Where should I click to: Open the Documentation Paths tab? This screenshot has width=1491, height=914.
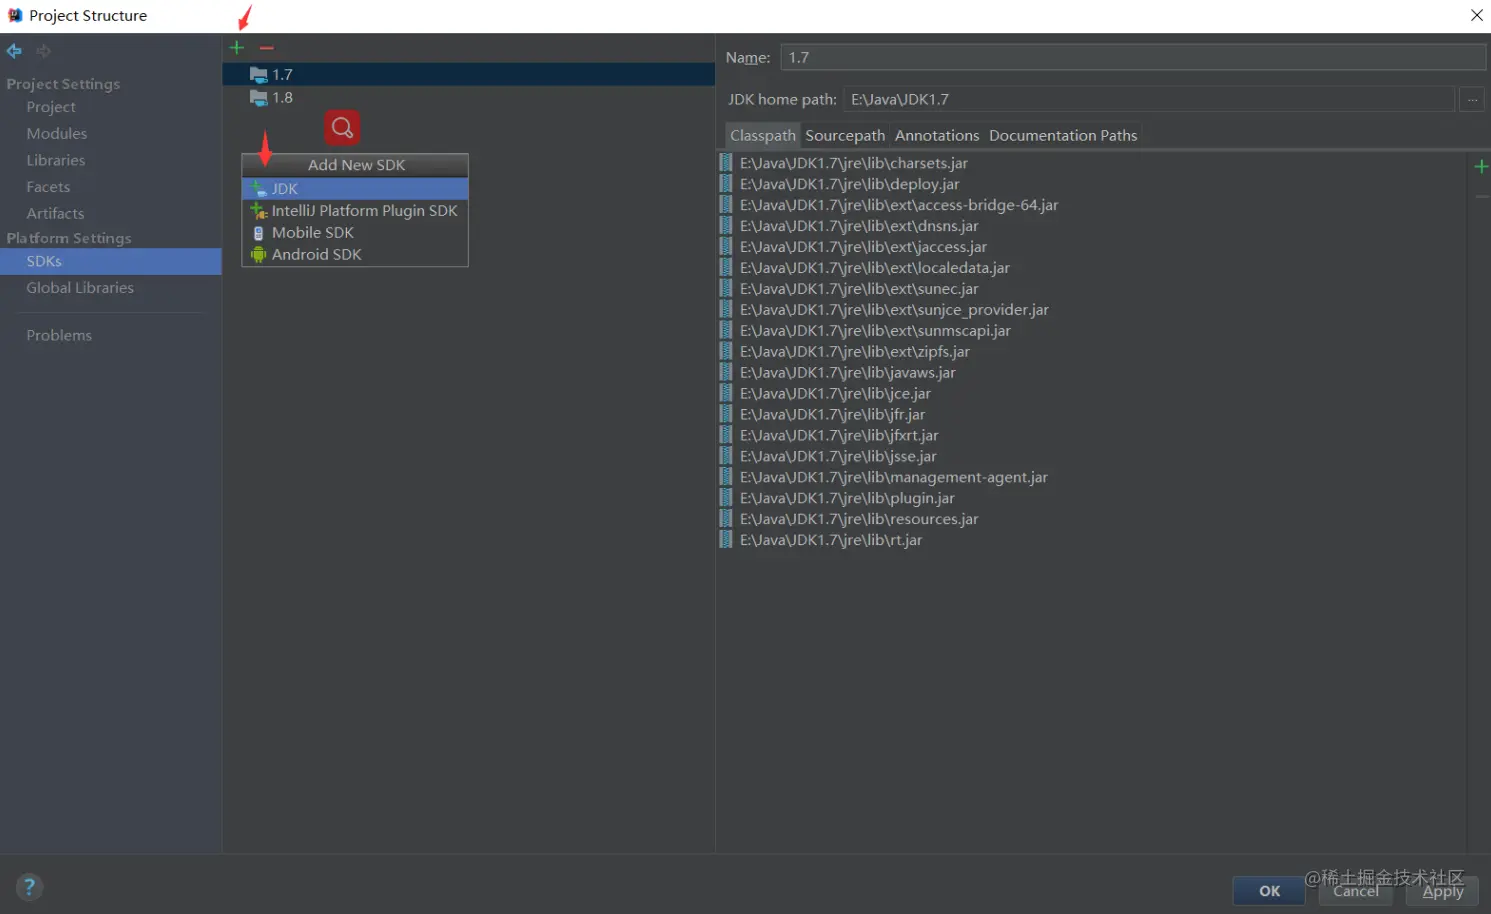(x=1063, y=135)
